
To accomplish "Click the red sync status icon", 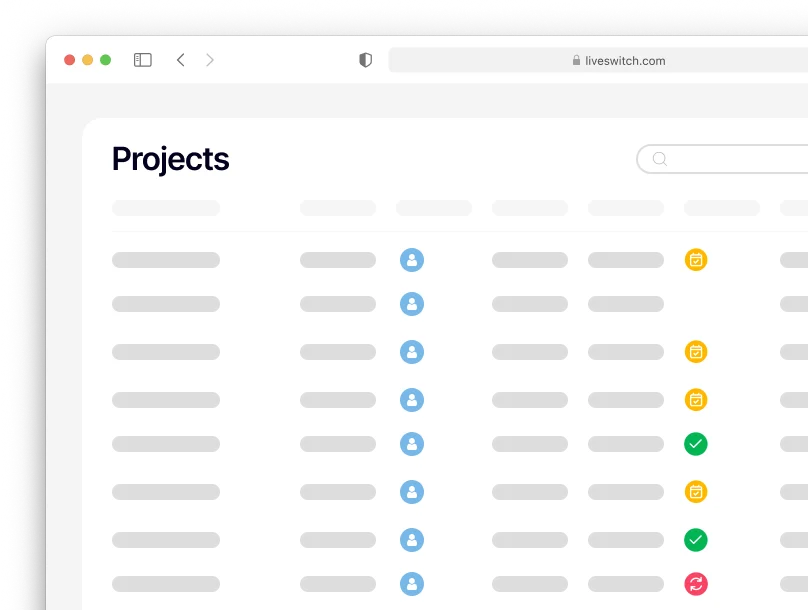I will pos(696,584).
